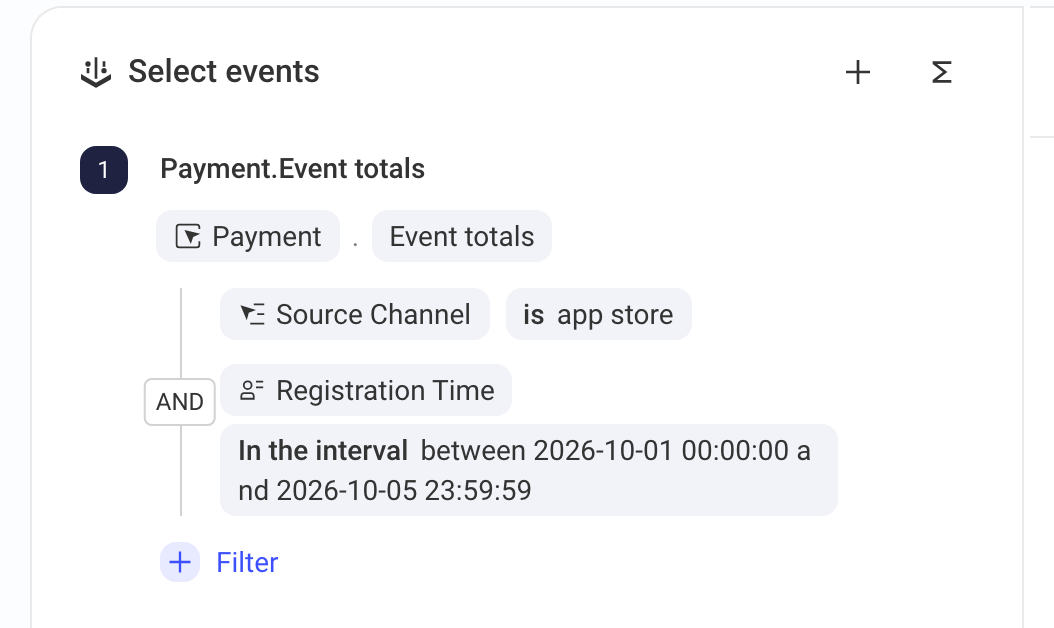Click the Select events header icon
Screen dimensions: 1054x628
tap(95, 72)
